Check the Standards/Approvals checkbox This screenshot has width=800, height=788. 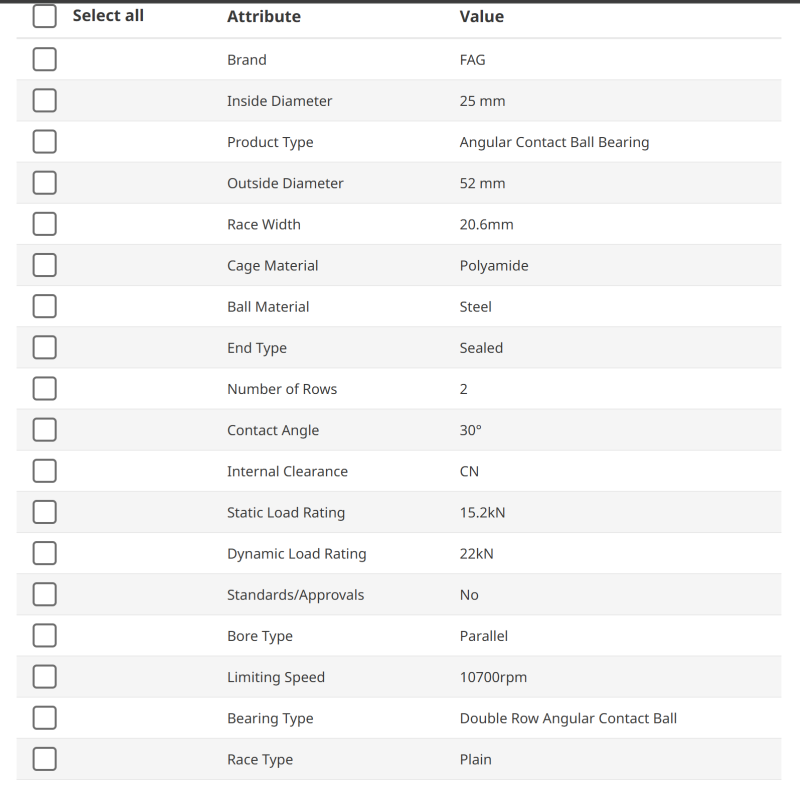pos(44,594)
